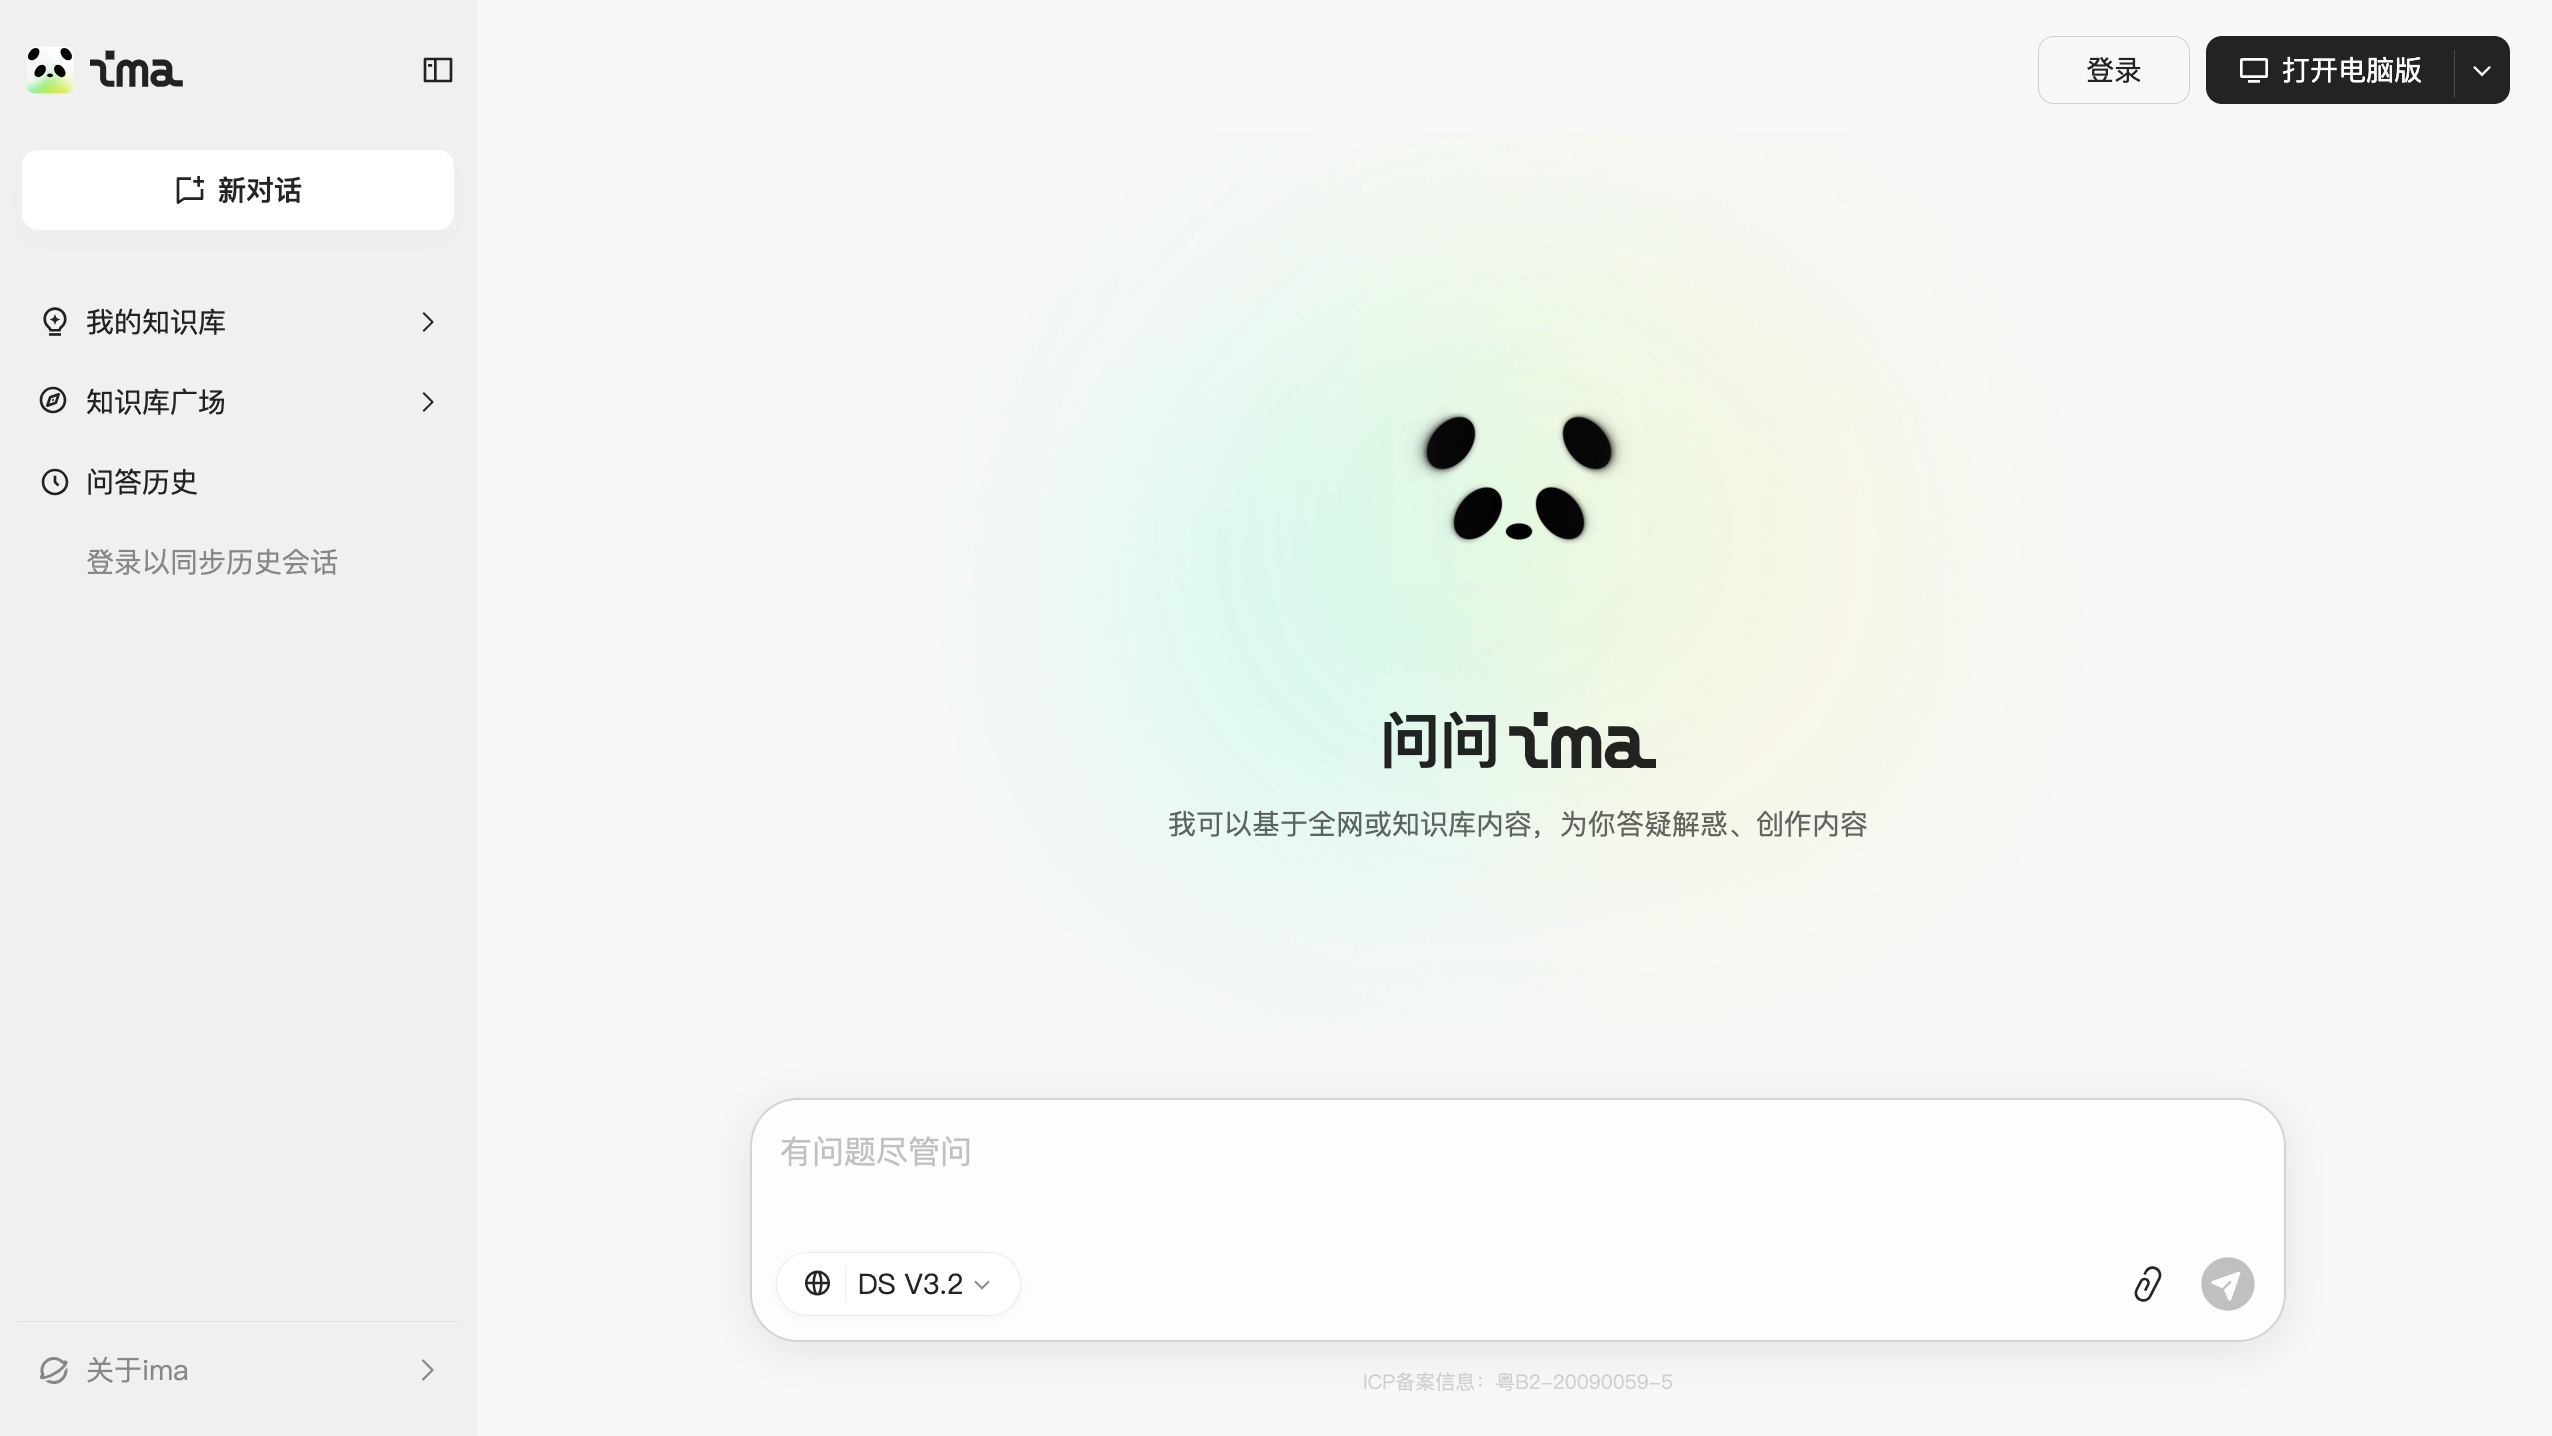Open the DS V3.2 model dropdown
Screen dimensions: 2552x1436
[x=924, y=1284]
